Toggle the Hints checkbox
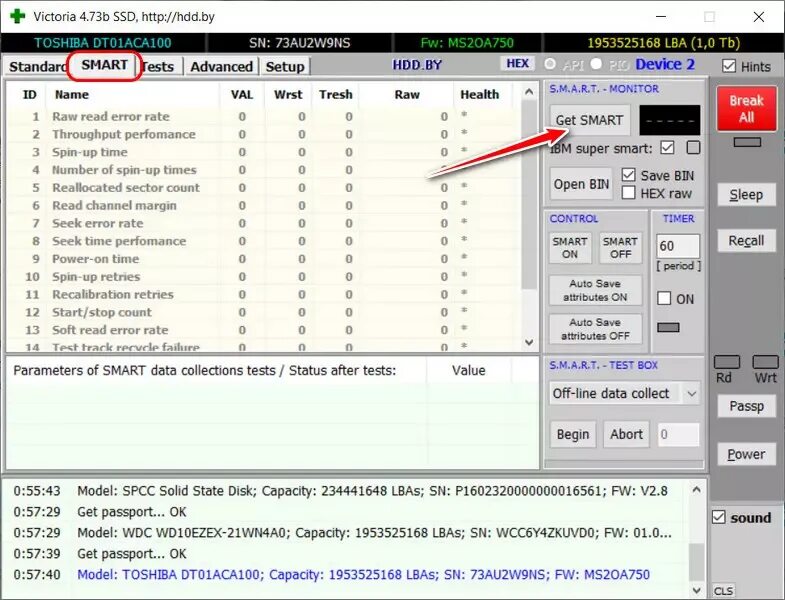The height and width of the screenshot is (600, 785). pos(729,66)
